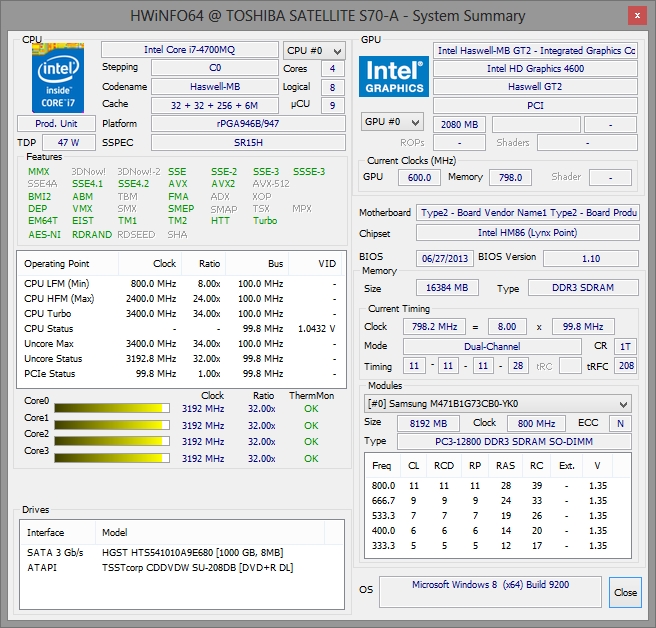Select the PCIe Status row
656x628 pixels.
coord(181,374)
